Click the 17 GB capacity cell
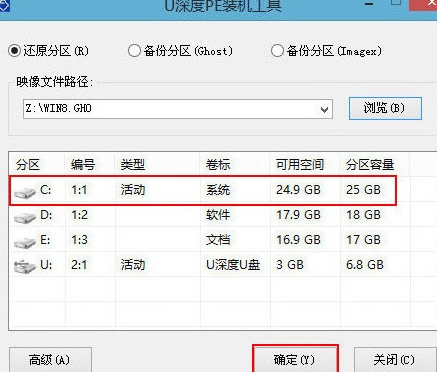The height and width of the screenshot is (372, 437). [363, 240]
